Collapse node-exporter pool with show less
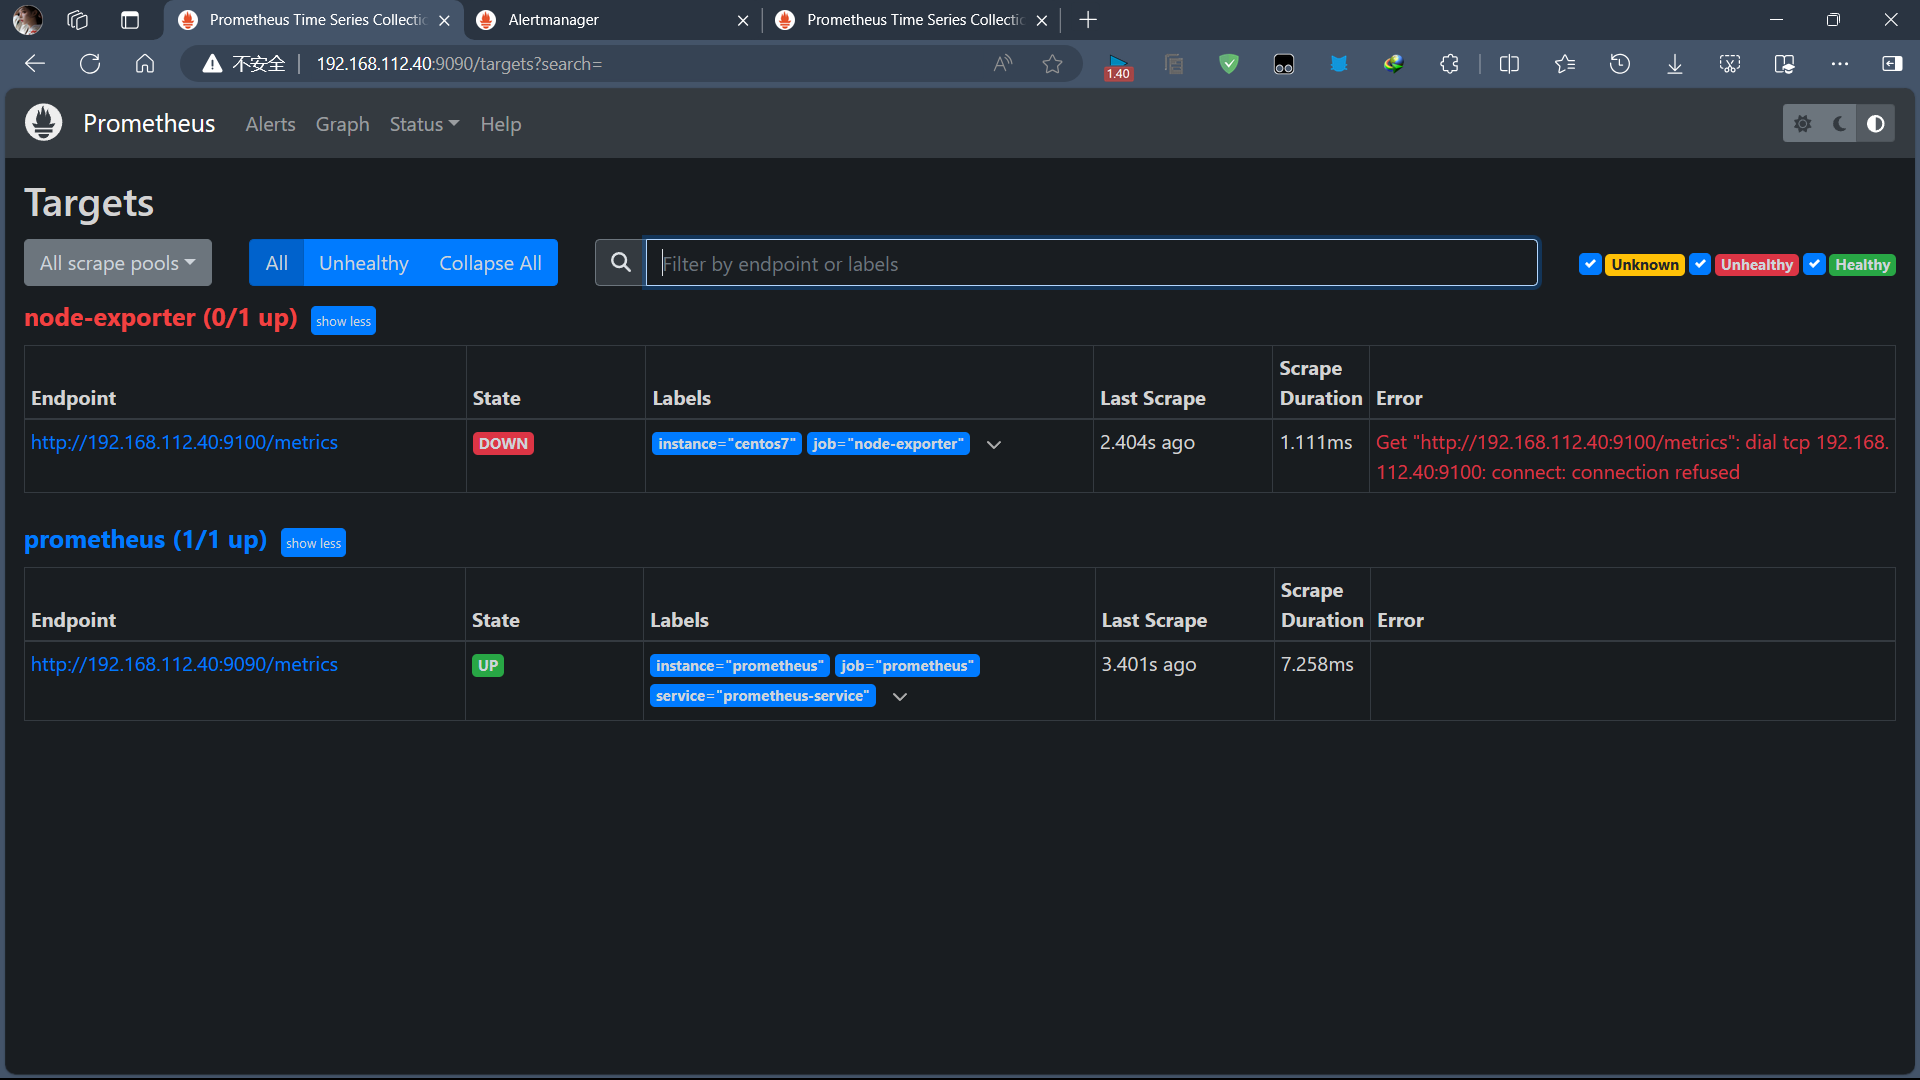 click(343, 321)
